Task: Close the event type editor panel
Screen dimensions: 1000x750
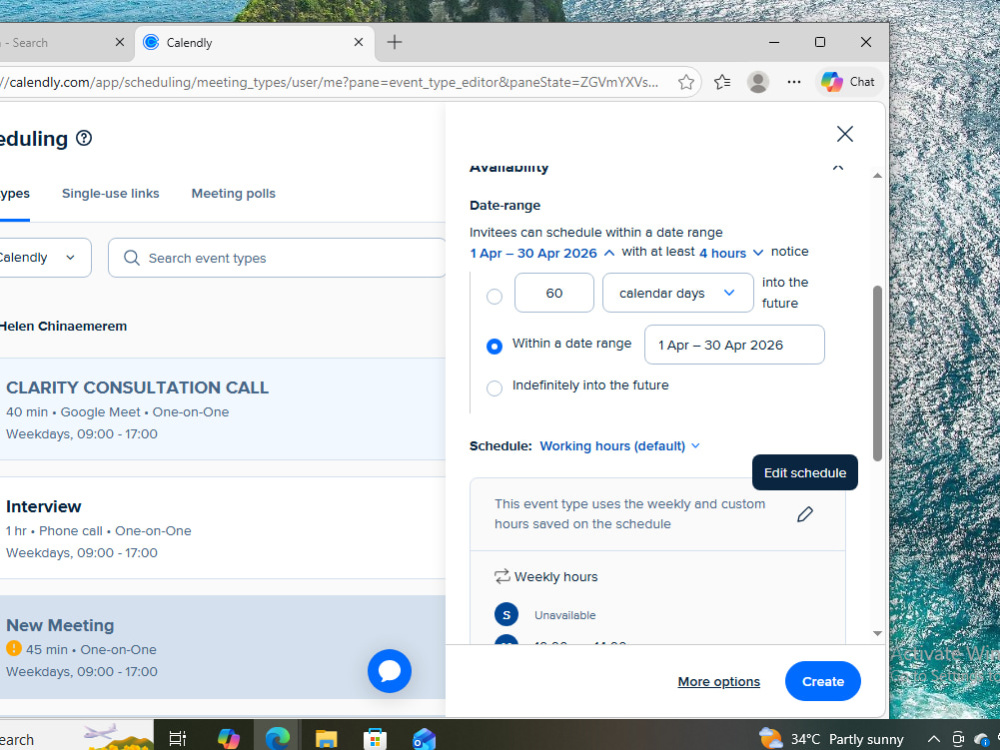Action: (844, 134)
